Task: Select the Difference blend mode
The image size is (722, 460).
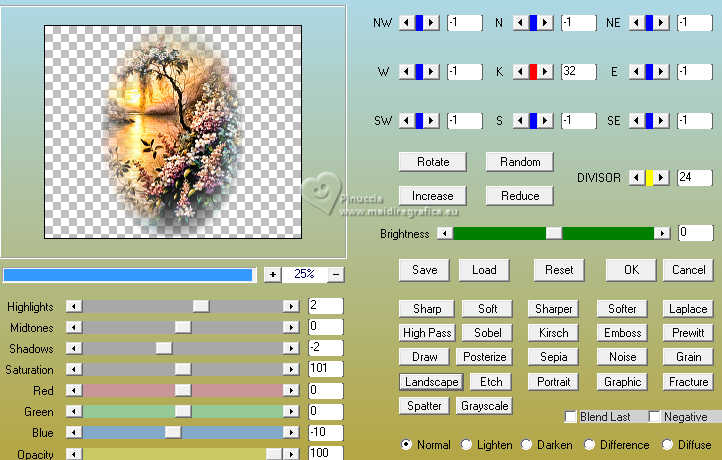Action: 589,445
